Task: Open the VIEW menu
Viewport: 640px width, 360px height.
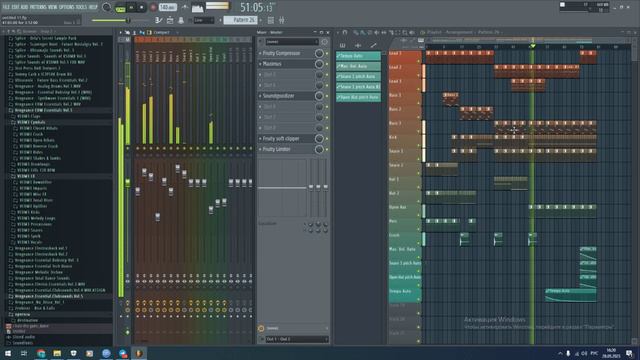Action: [53, 7]
